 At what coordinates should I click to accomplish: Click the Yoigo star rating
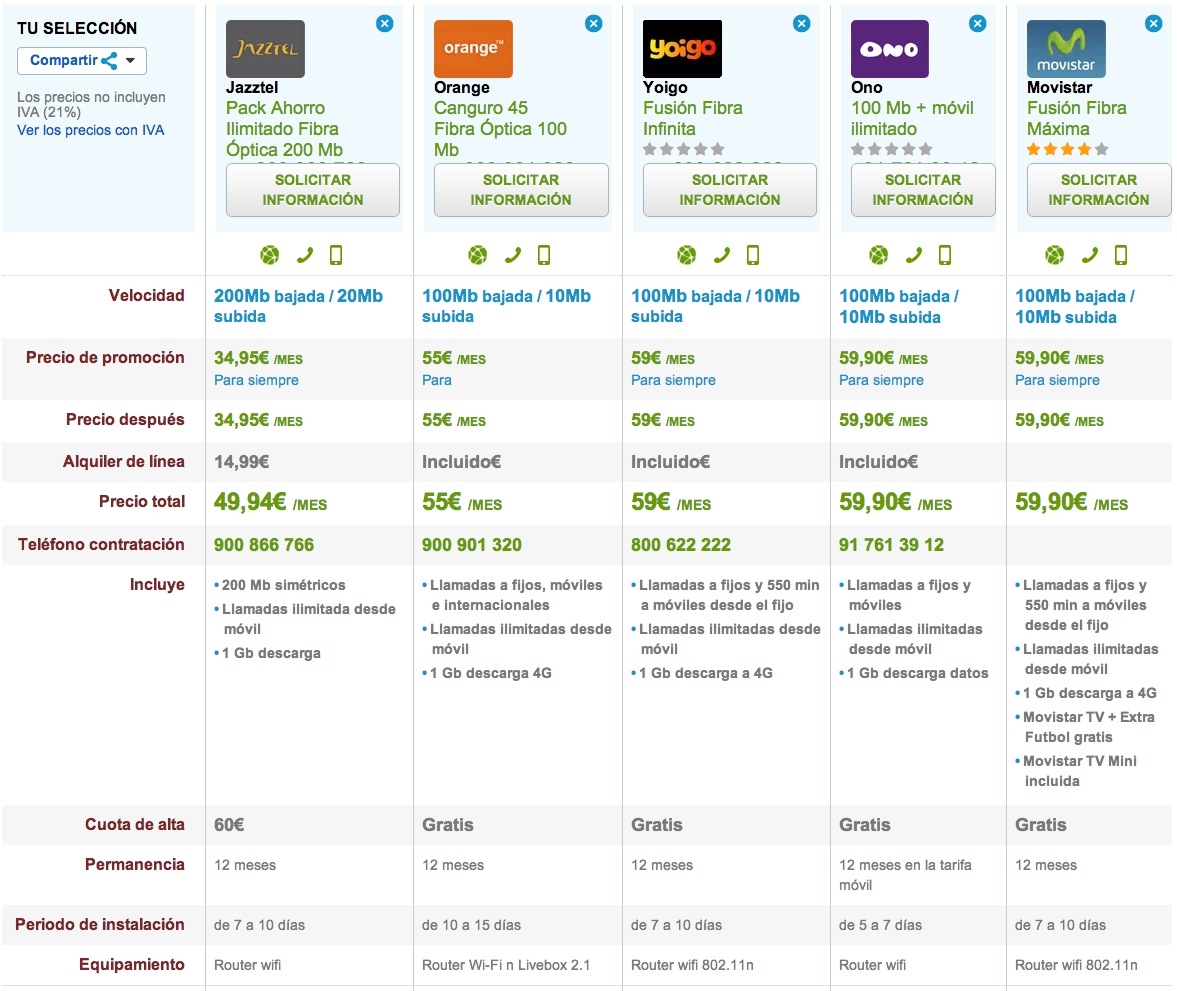(684, 149)
